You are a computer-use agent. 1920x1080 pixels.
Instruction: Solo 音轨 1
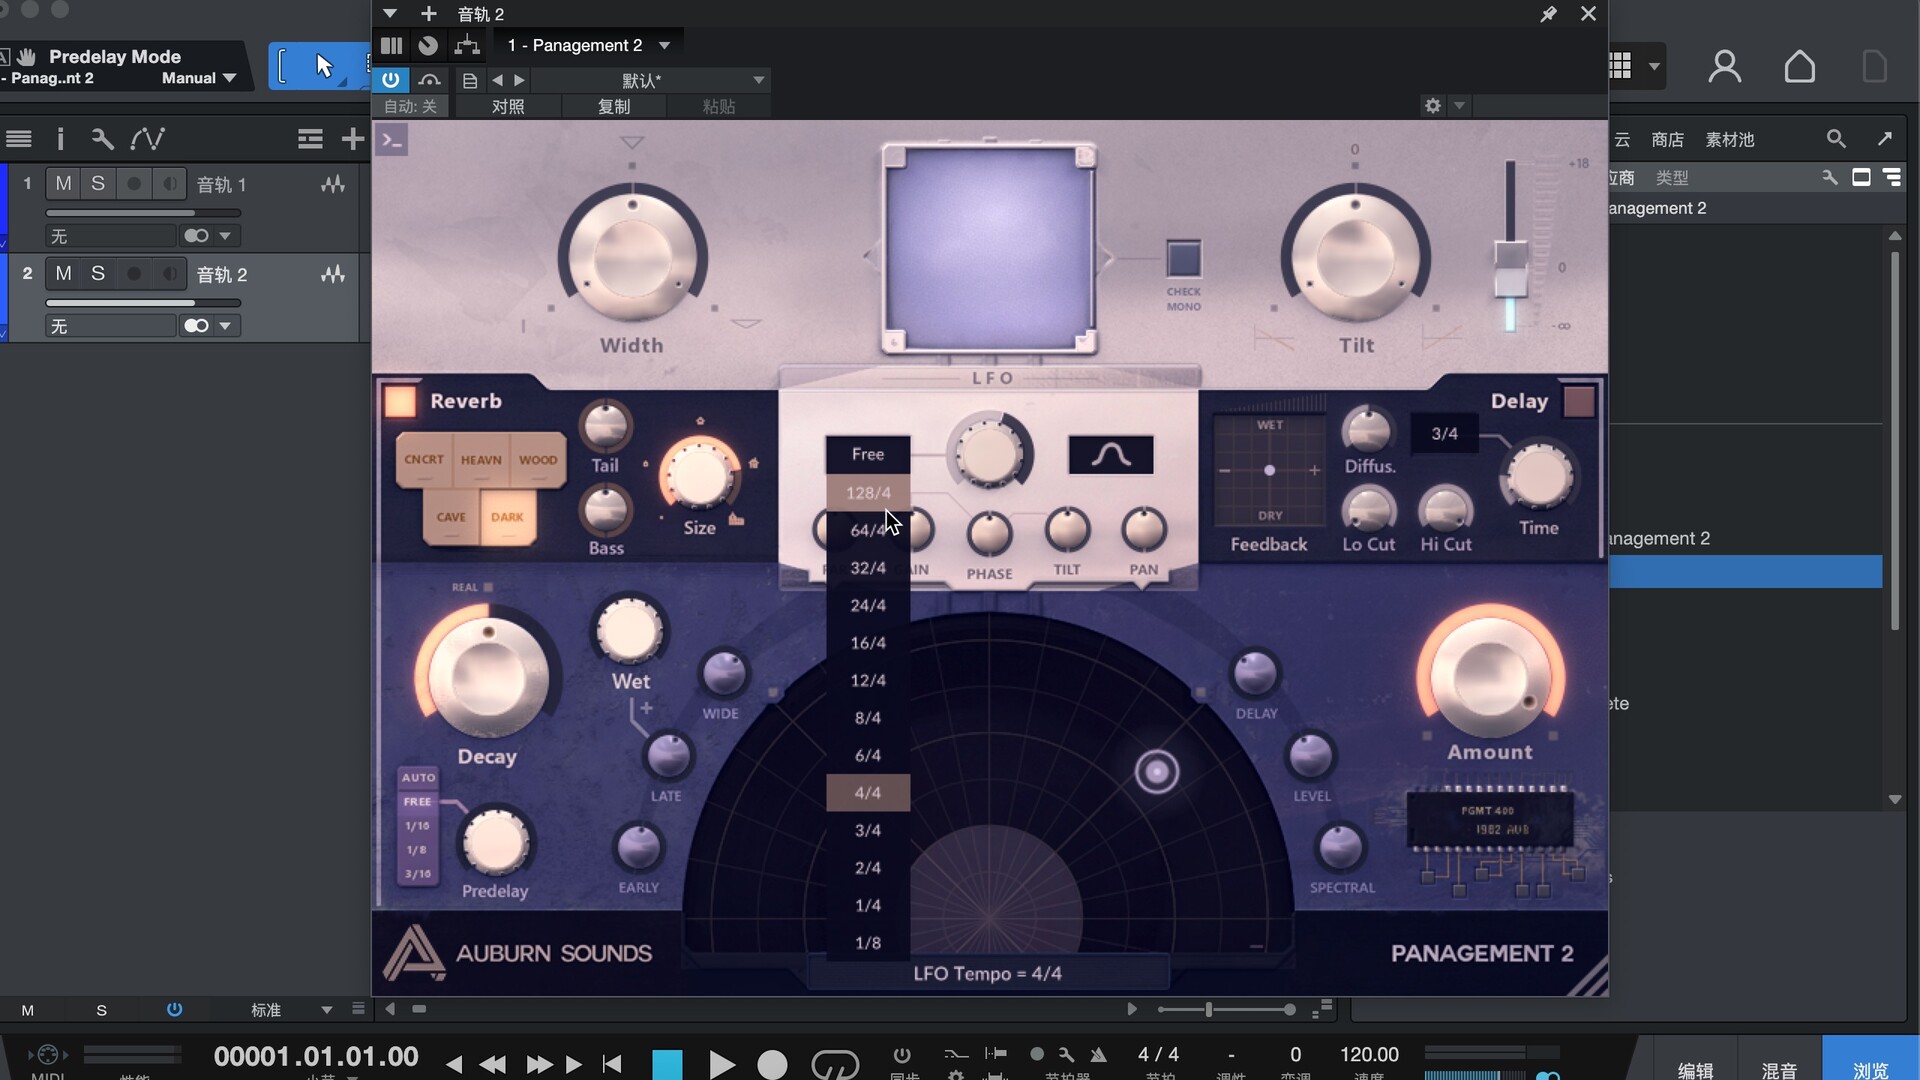click(98, 184)
